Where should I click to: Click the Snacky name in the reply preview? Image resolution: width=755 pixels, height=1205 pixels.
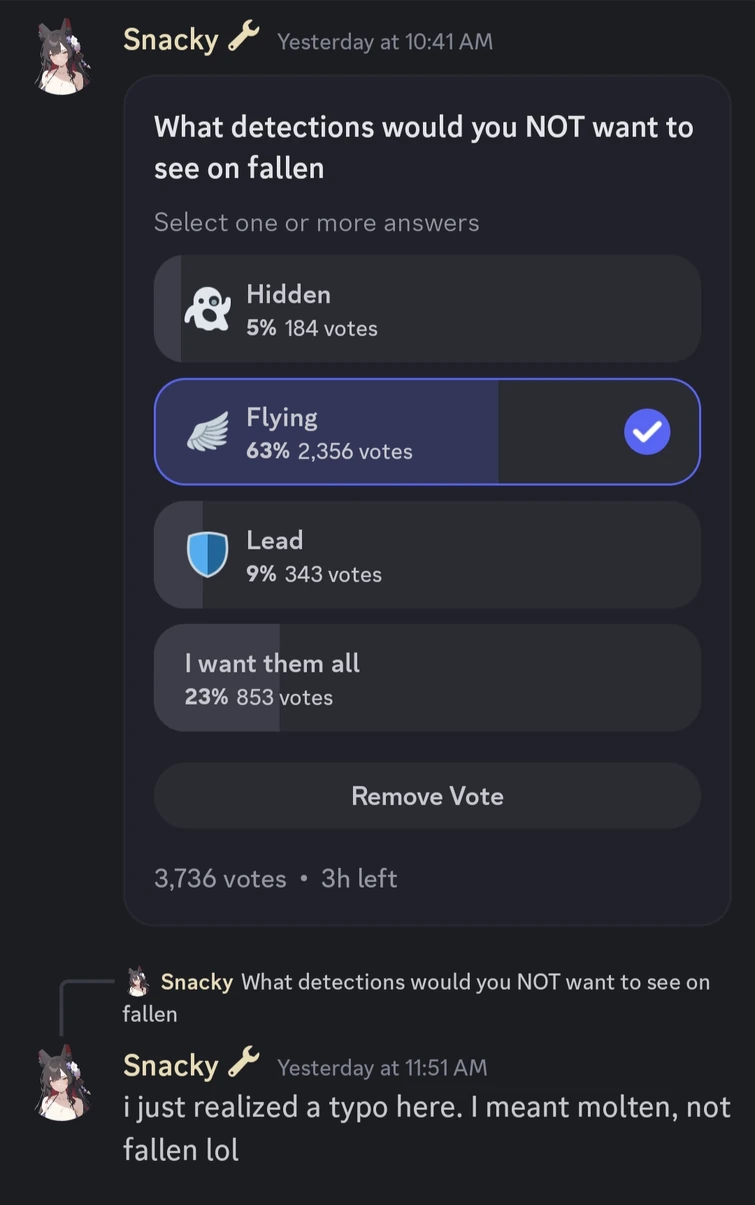click(x=196, y=982)
